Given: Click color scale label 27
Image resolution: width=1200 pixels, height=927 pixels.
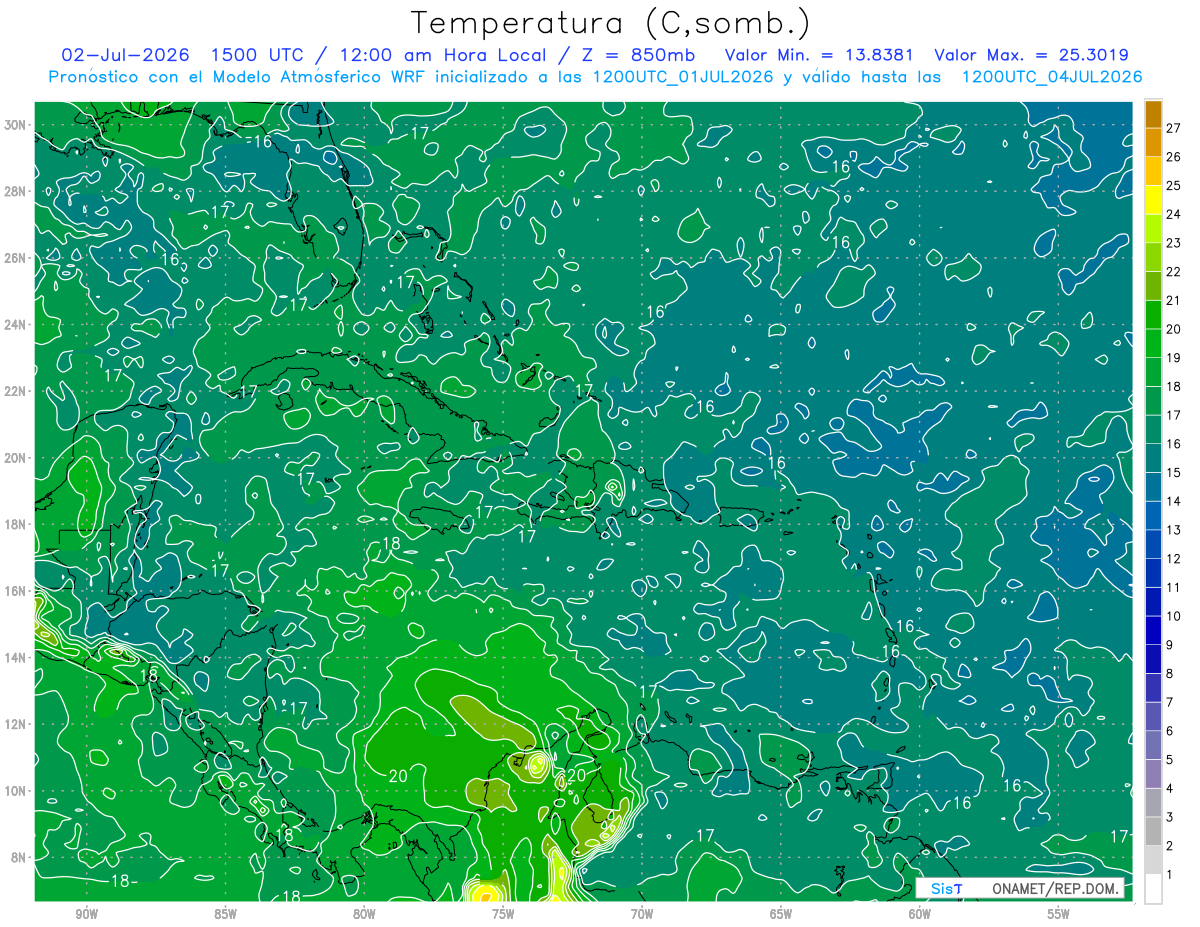Looking at the screenshot, I should (1174, 128).
